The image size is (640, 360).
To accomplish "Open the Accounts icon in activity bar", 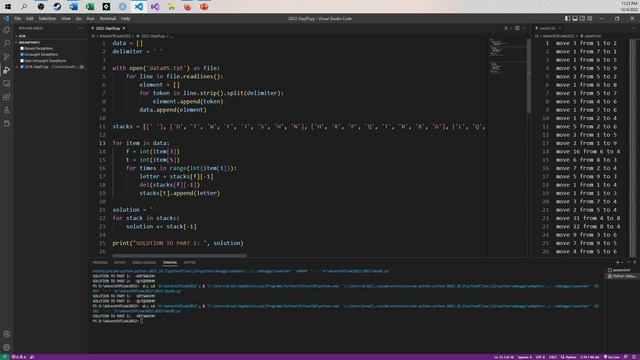I will click(x=7, y=334).
